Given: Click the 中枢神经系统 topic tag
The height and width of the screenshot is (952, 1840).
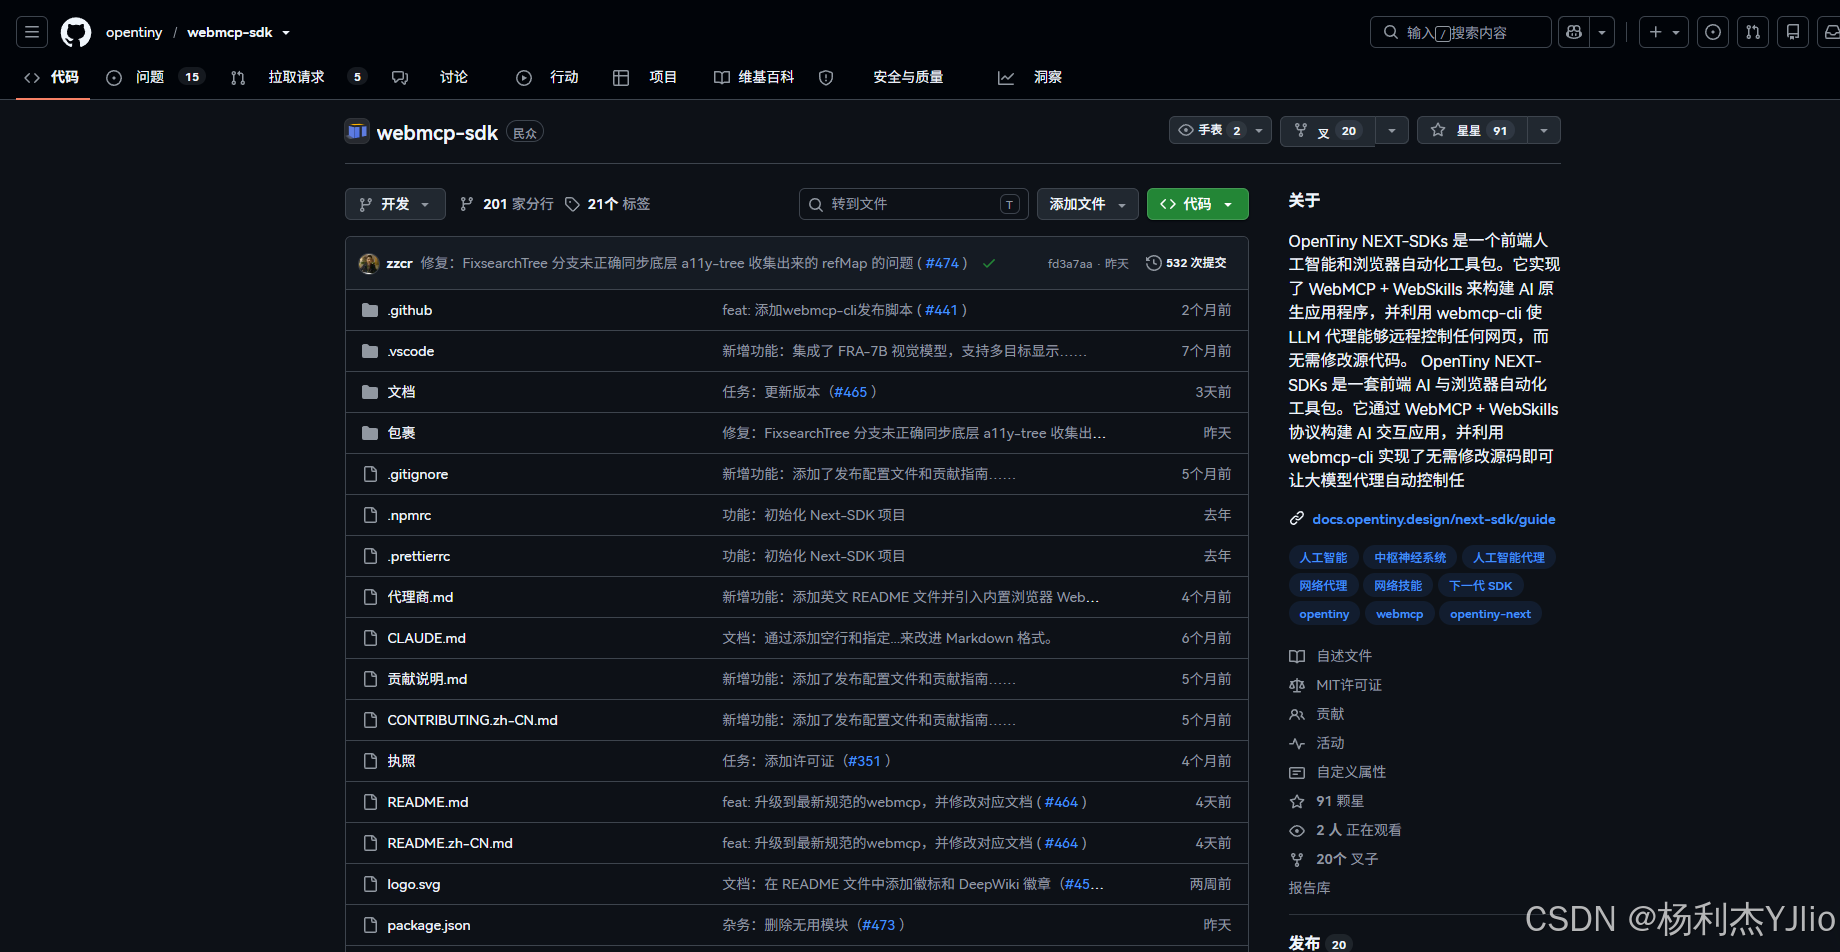Looking at the screenshot, I should tap(1410, 558).
